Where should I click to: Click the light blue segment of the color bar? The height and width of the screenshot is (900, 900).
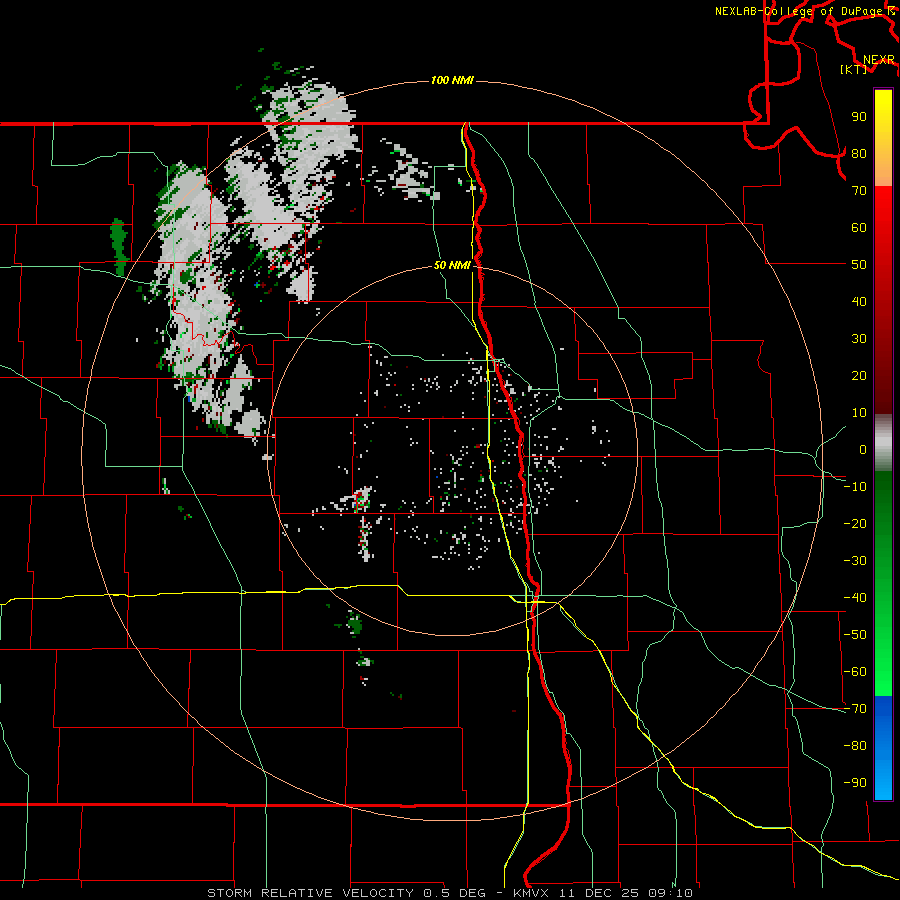coord(883,781)
